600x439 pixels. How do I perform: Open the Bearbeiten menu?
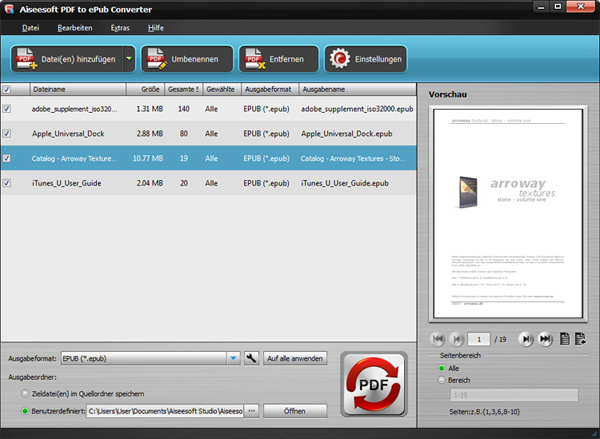[75, 27]
